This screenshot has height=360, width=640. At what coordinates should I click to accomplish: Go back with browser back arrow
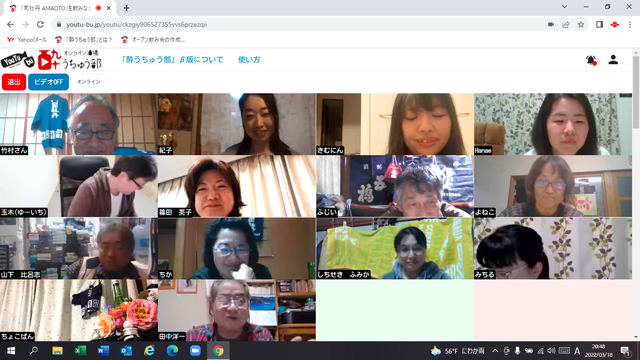[x=10, y=24]
